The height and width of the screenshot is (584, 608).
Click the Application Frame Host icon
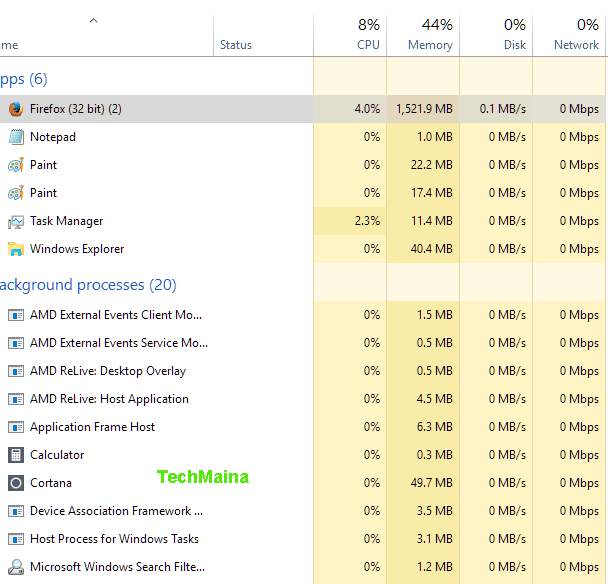tap(16, 427)
